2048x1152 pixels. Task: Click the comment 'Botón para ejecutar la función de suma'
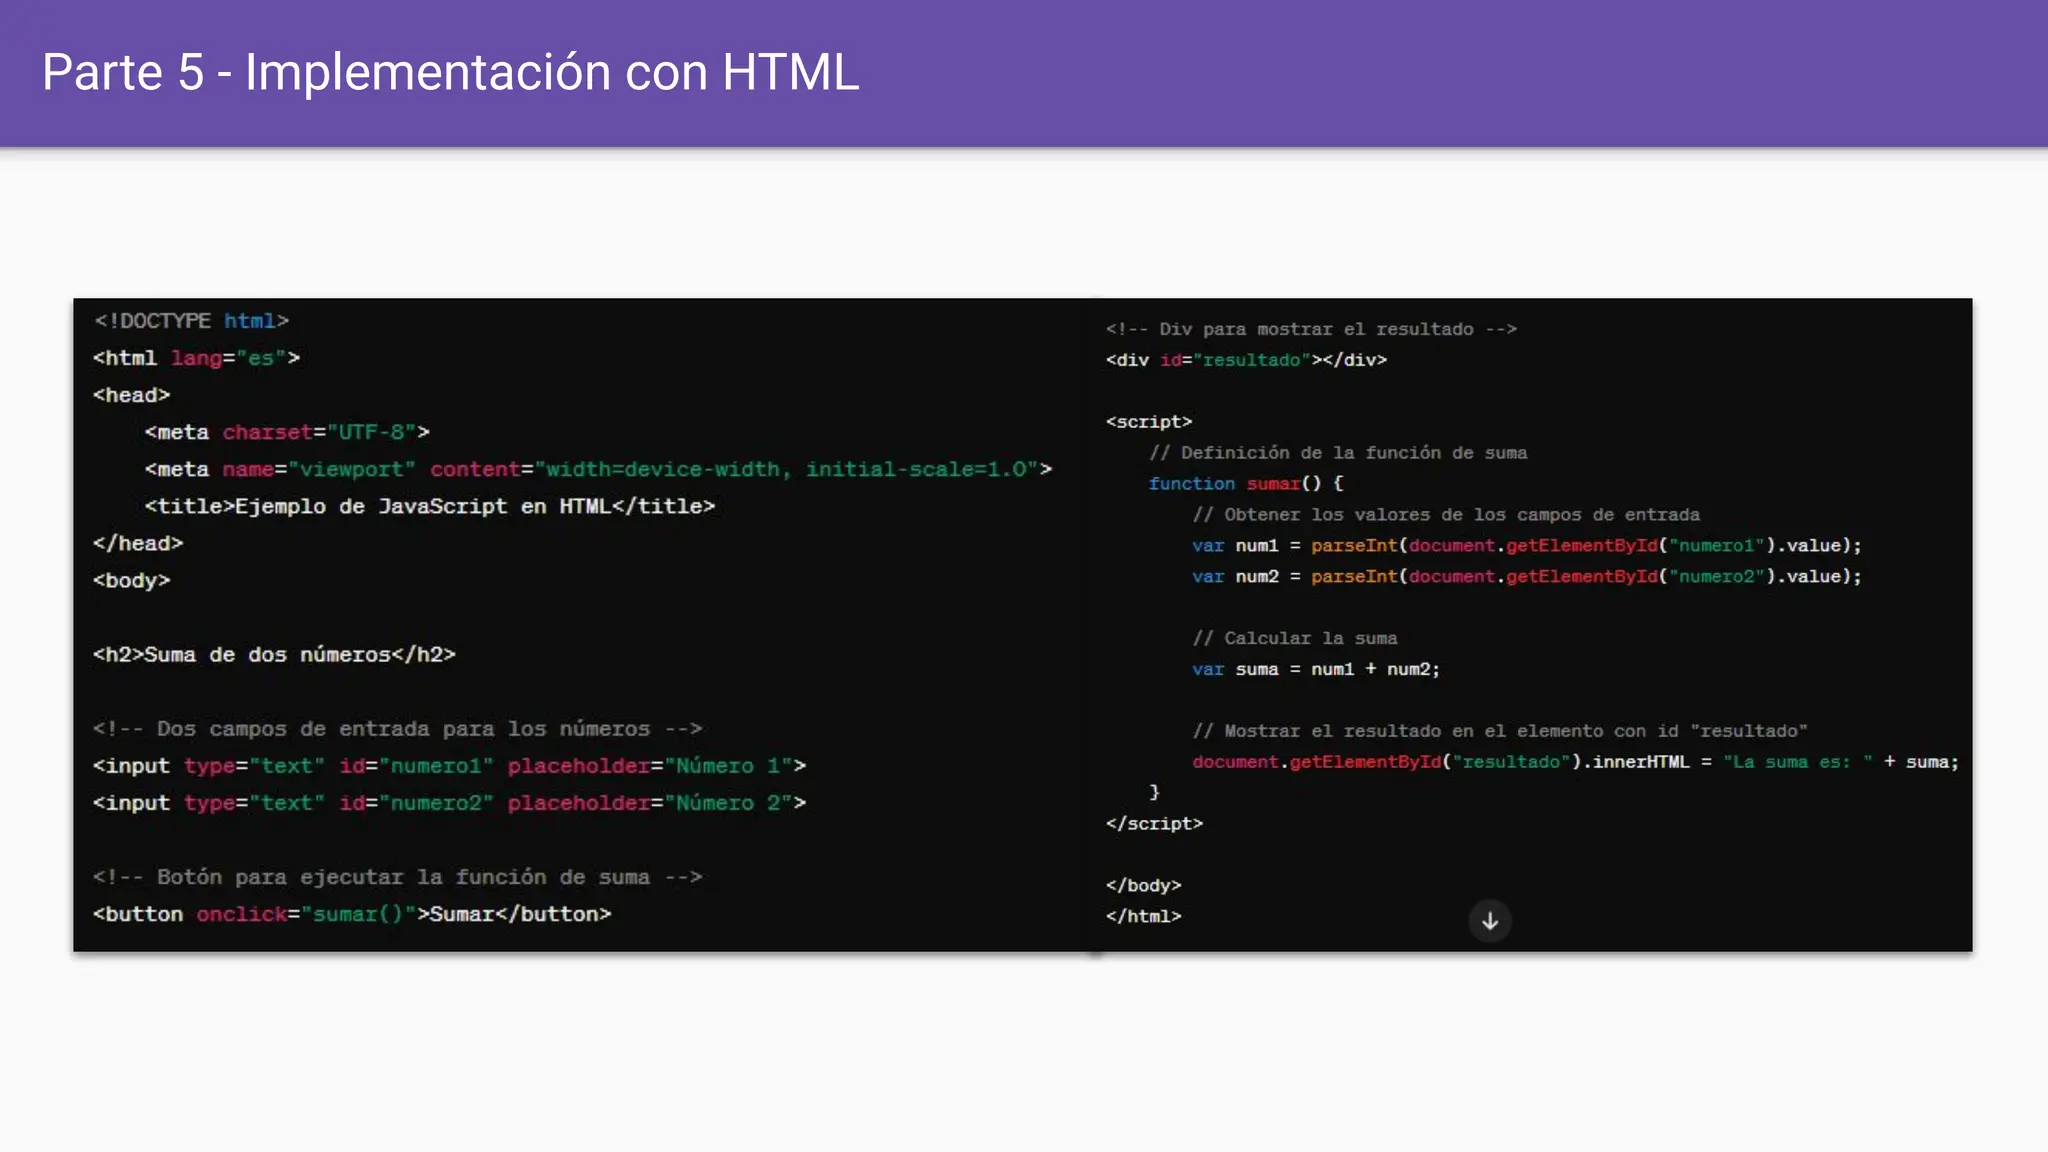tap(398, 876)
